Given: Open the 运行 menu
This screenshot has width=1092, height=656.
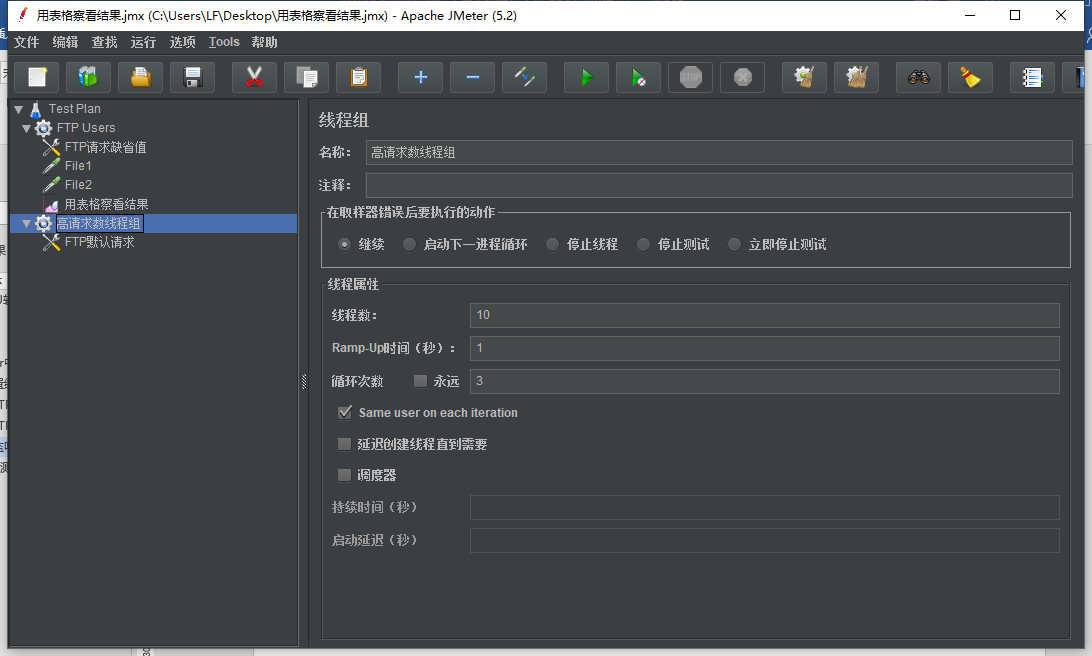Looking at the screenshot, I should coord(141,42).
